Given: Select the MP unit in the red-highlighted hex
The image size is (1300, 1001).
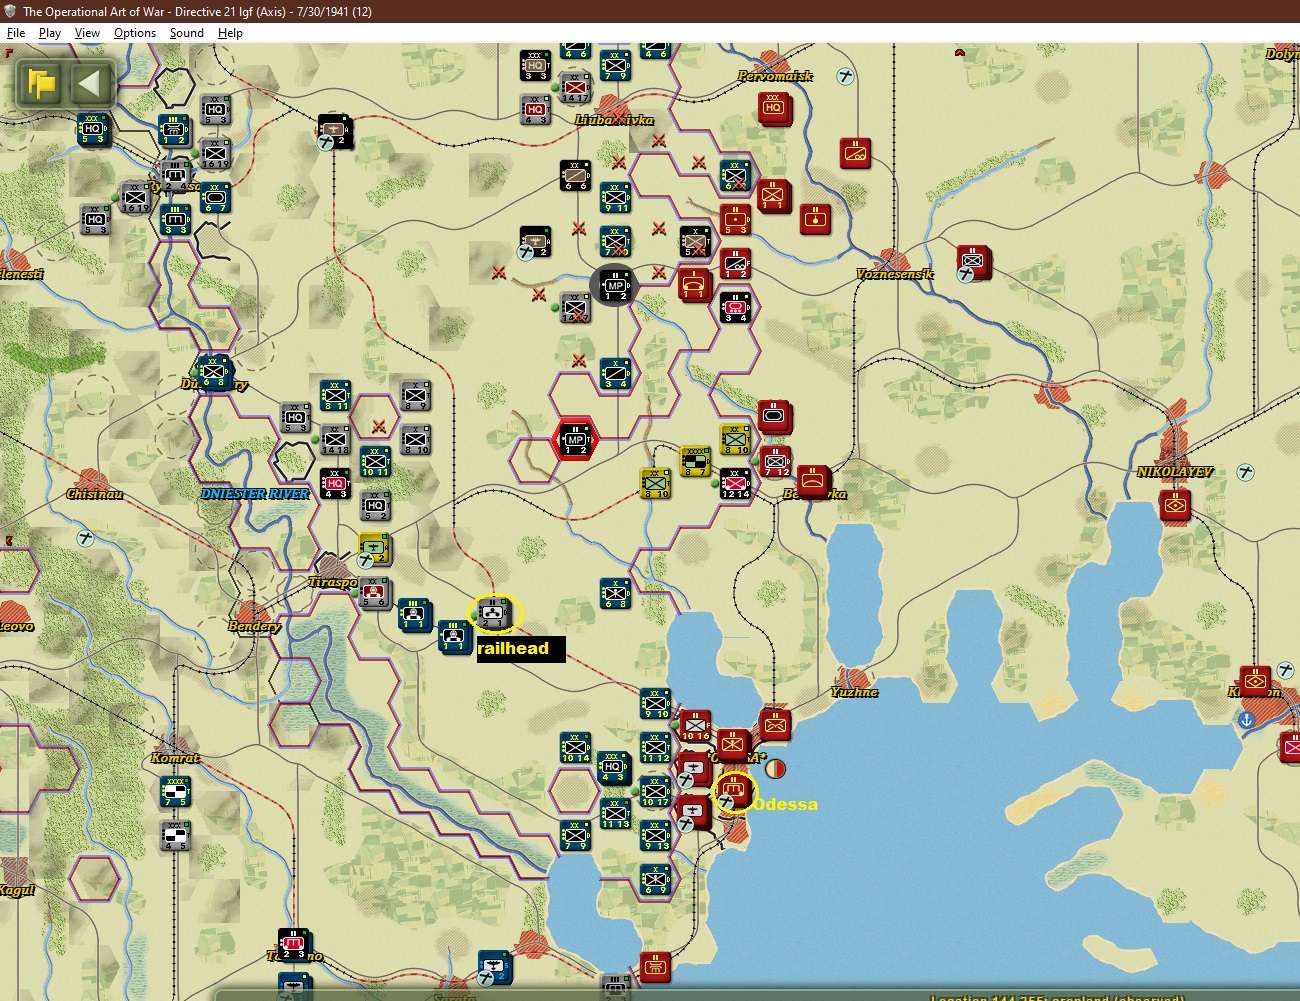Looking at the screenshot, I should tap(575, 439).
